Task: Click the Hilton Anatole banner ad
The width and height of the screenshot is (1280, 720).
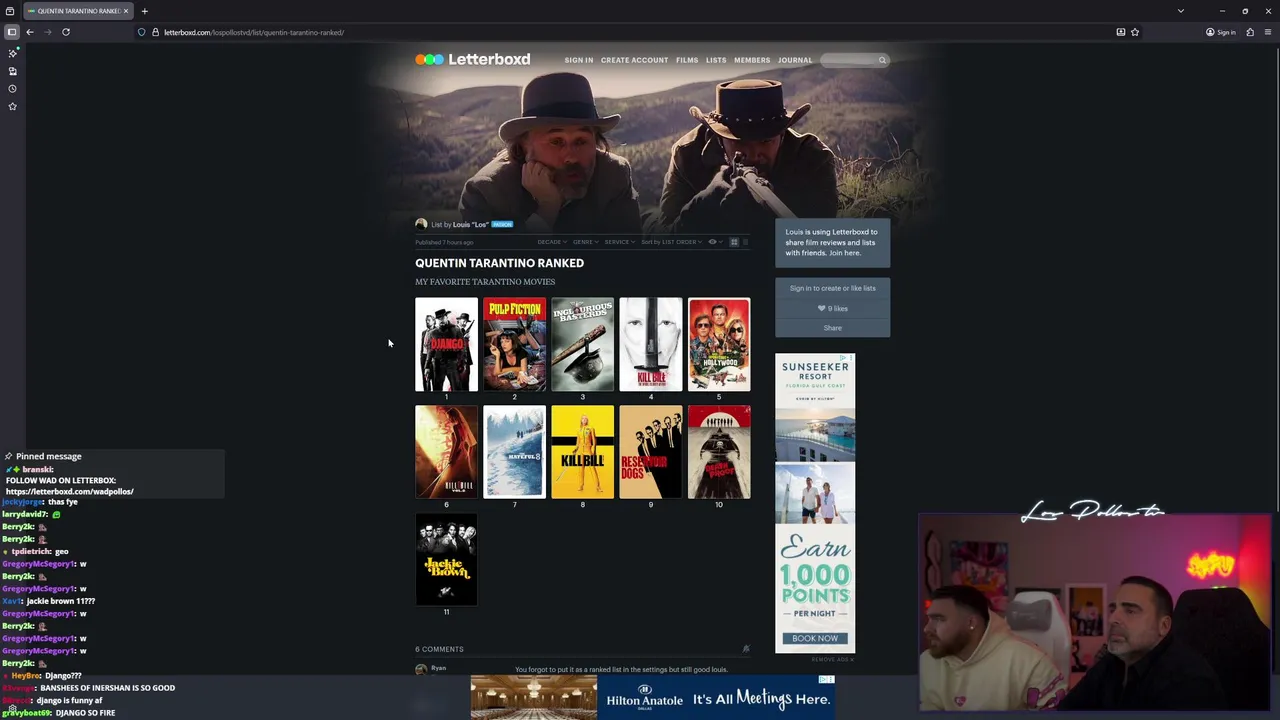Action: tap(653, 697)
